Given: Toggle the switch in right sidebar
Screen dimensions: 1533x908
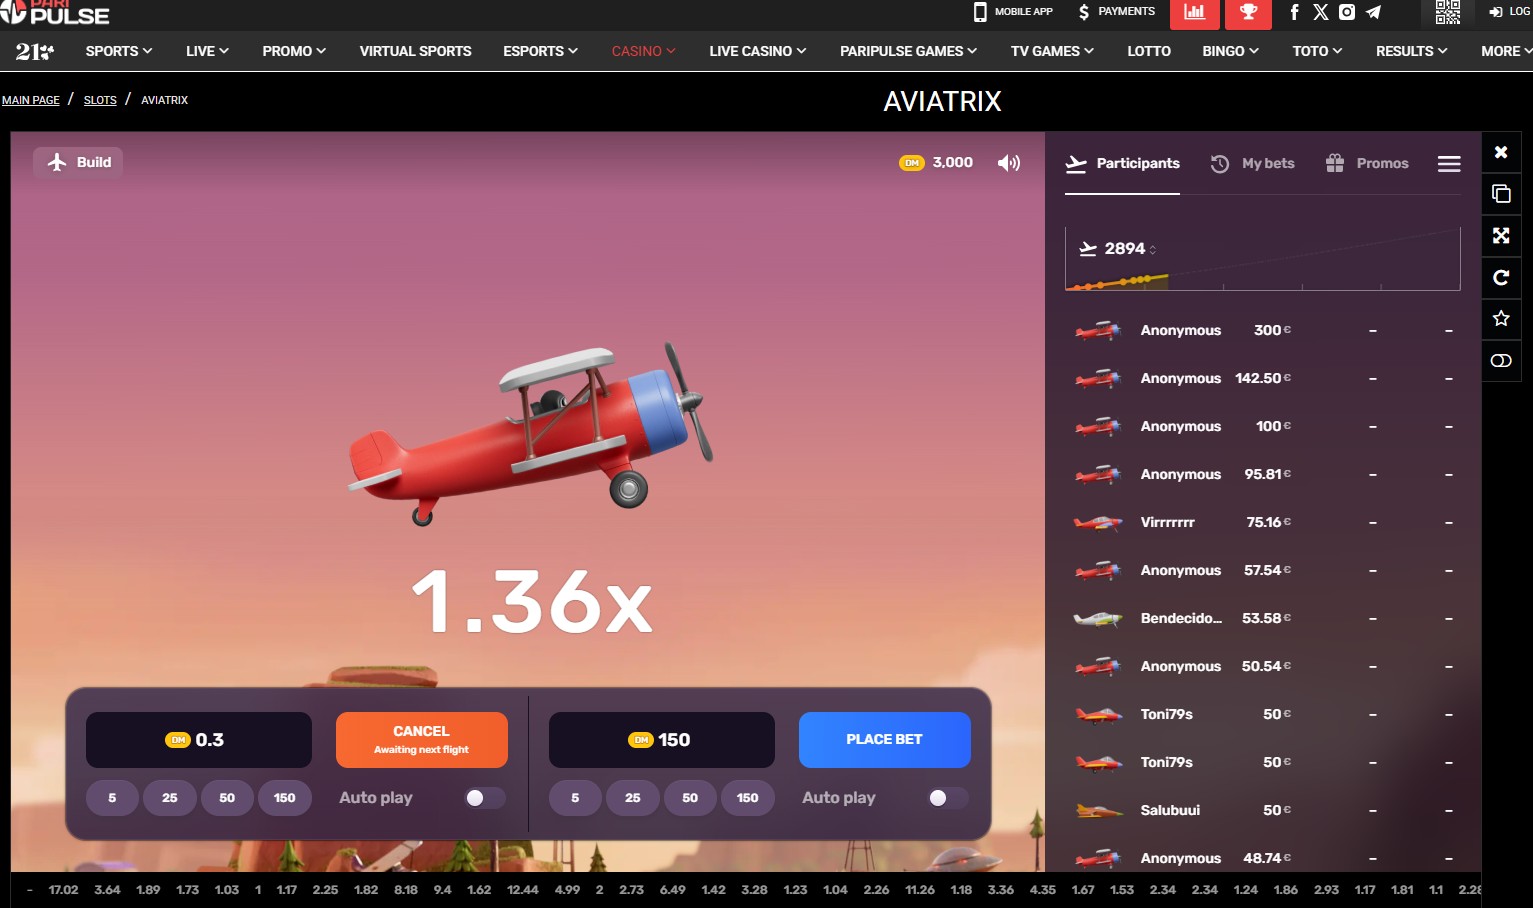Looking at the screenshot, I should [x=1500, y=361].
